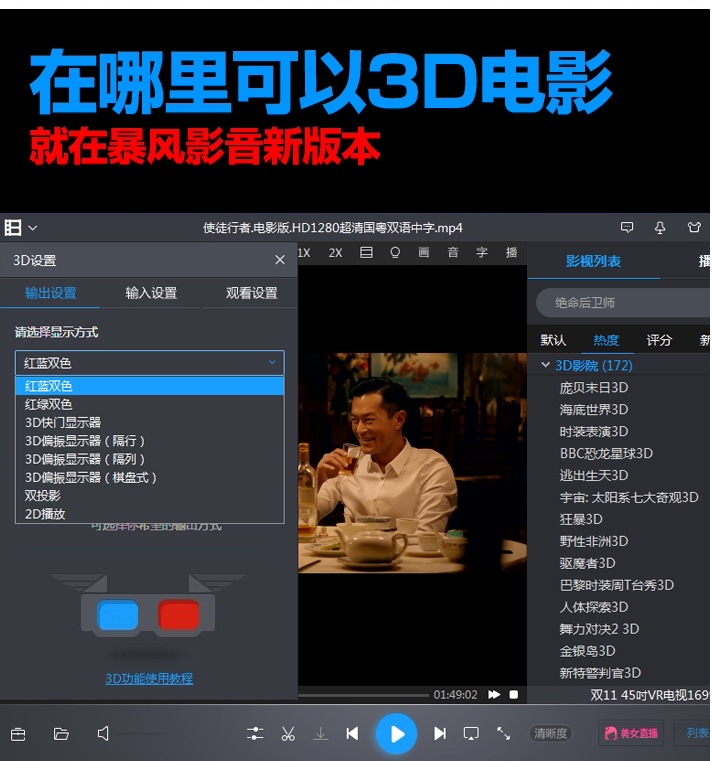Toggle fullscreen with the expand arrows icon
Image resolution: width=712 pixels, height=761 pixels.
coord(503,734)
